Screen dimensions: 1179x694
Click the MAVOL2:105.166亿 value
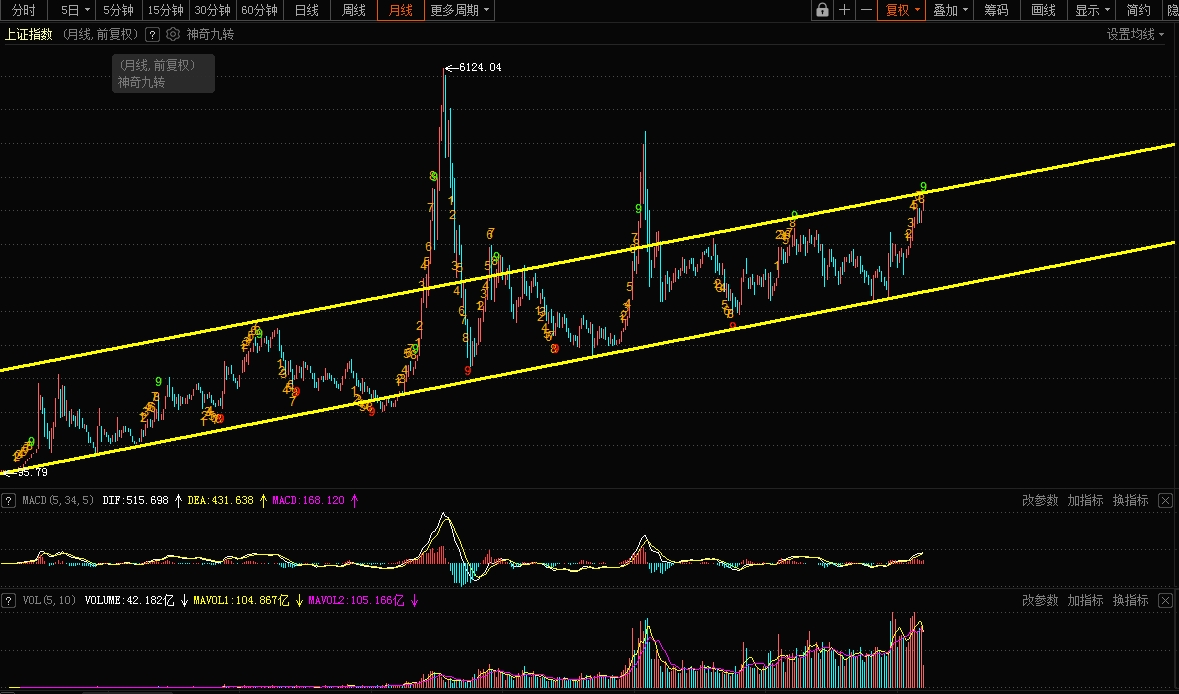[356, 600]
